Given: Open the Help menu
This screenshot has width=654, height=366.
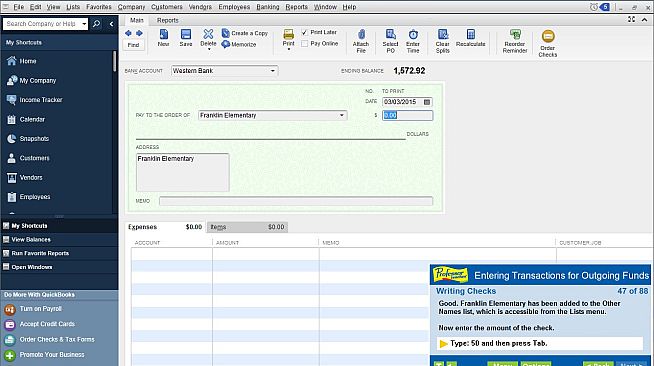Looking at the screenshot, I should coord(349,7).
